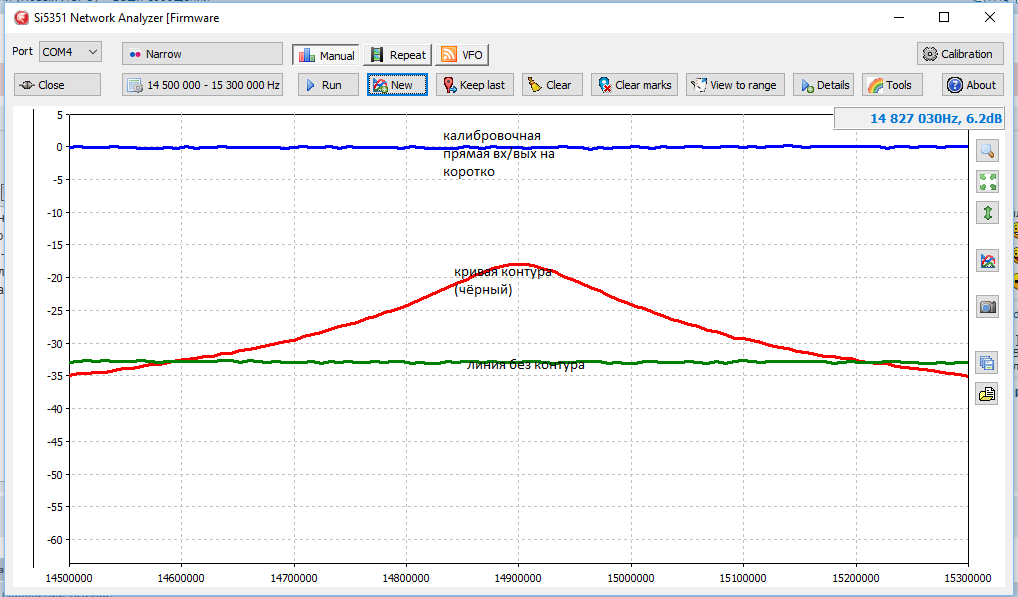Switch to VFO mode
Image resolution: width=1018 pixels, height=597 pixels.
pyautogui.click(x=462, y=55)
